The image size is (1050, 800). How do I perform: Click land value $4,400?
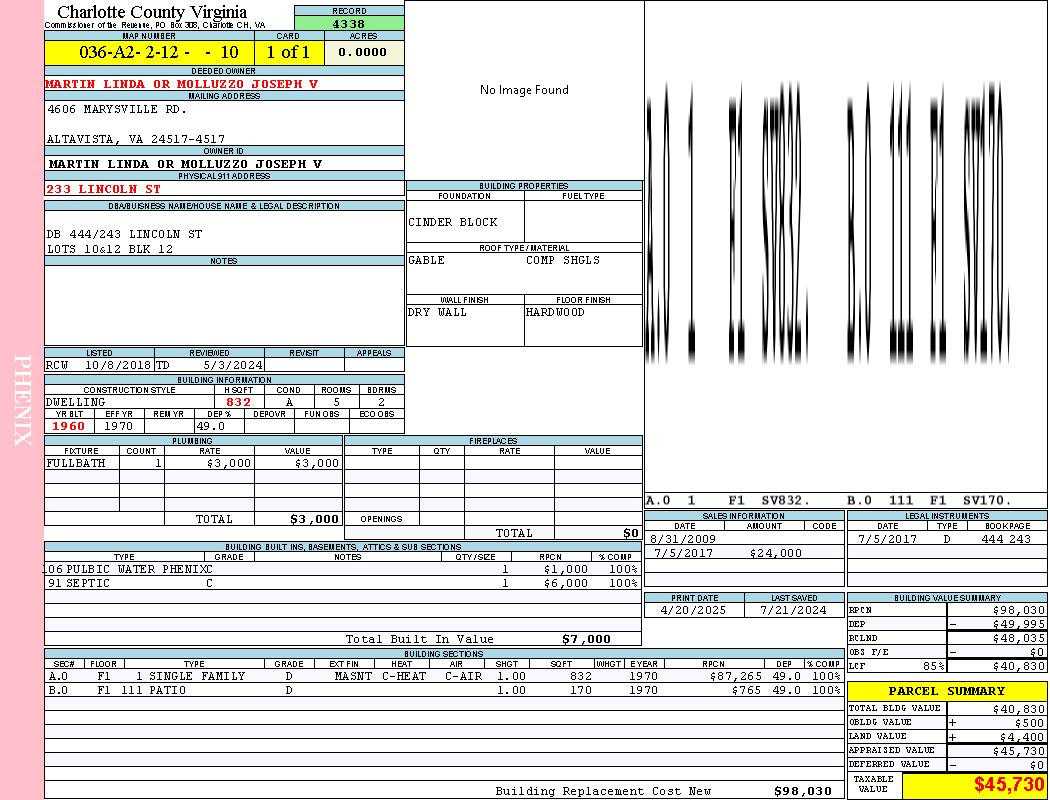click(x=1023, y=736)
